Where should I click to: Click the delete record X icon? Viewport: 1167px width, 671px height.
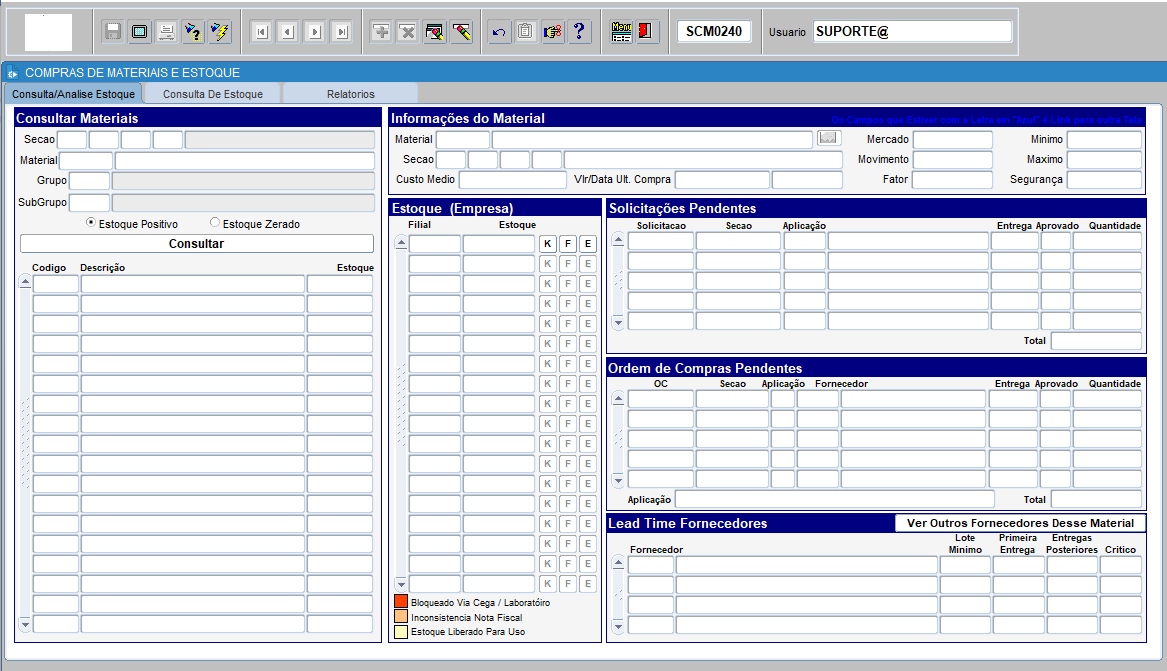coord(407,32)
